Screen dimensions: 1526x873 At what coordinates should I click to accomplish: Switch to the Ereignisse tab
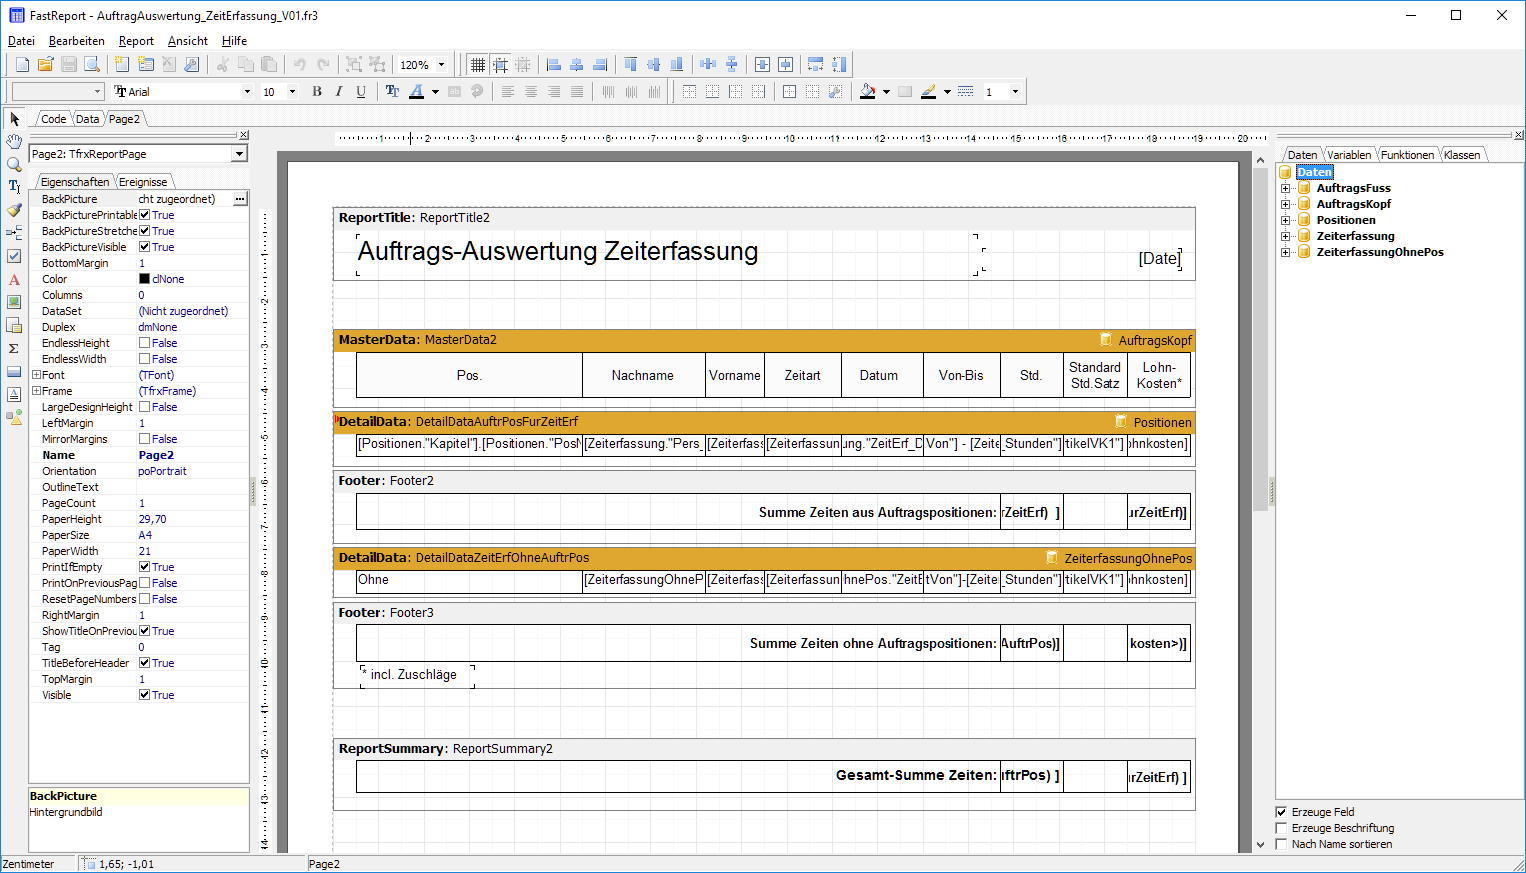click(x=143, y=182)
